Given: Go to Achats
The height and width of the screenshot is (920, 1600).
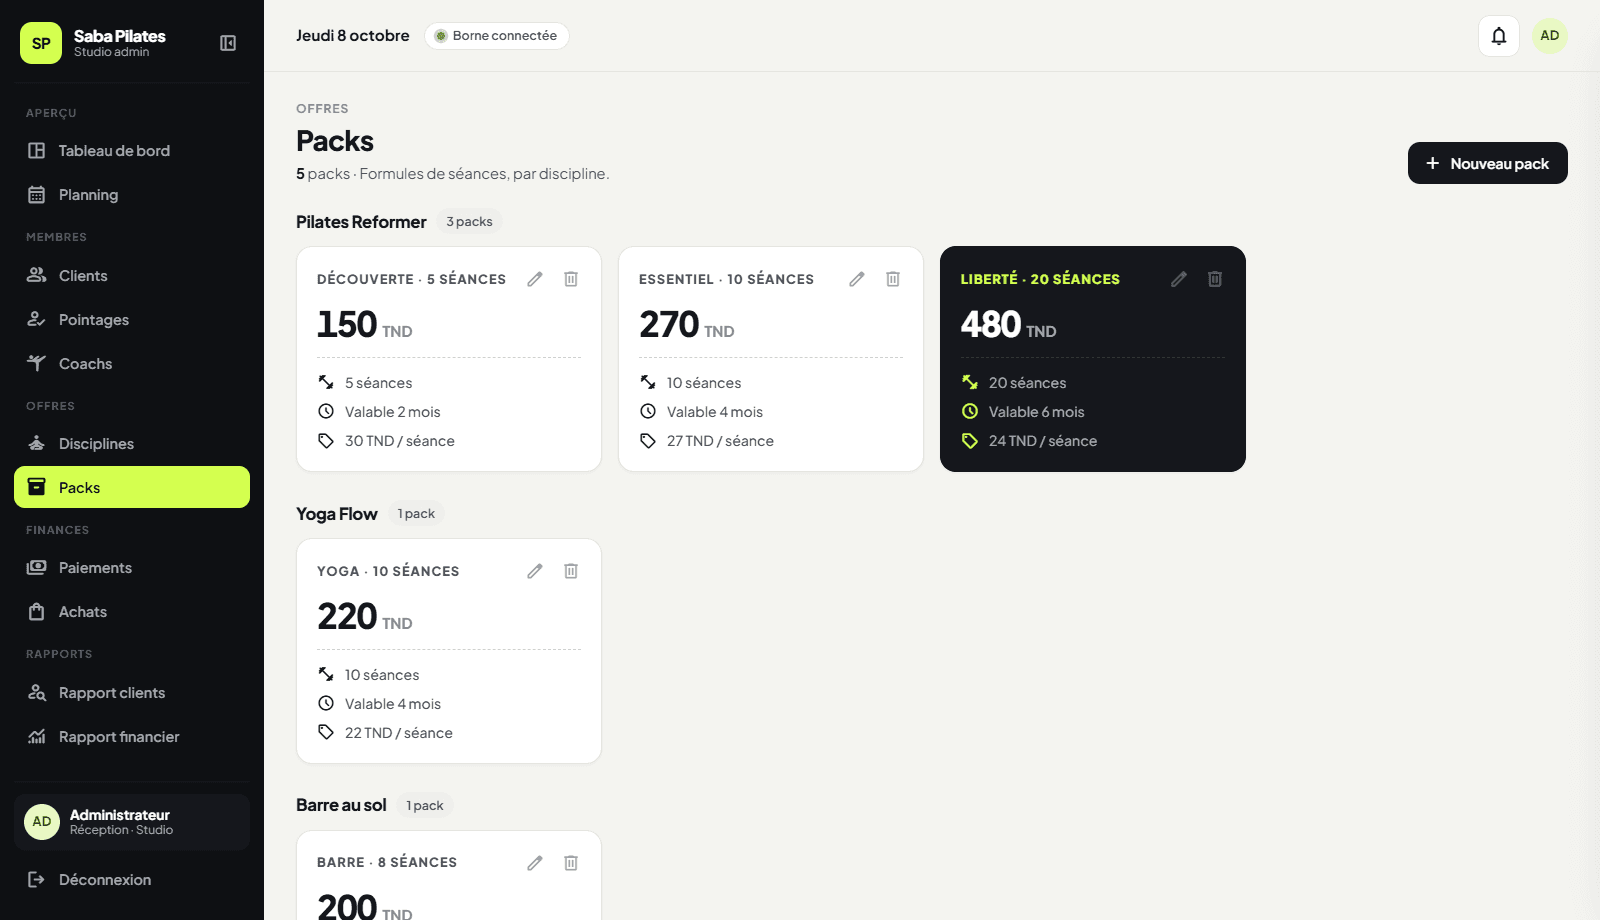Looking at the screenshot, I should tap(132, 611).
